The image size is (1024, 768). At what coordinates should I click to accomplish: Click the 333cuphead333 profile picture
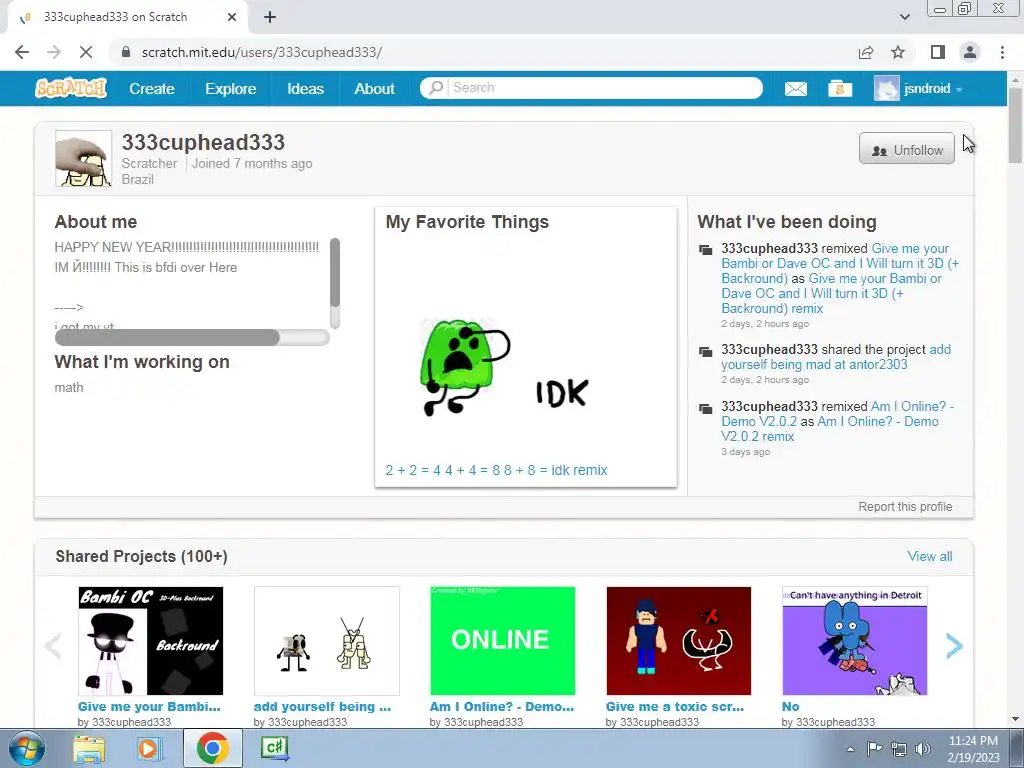coord(84,159)
